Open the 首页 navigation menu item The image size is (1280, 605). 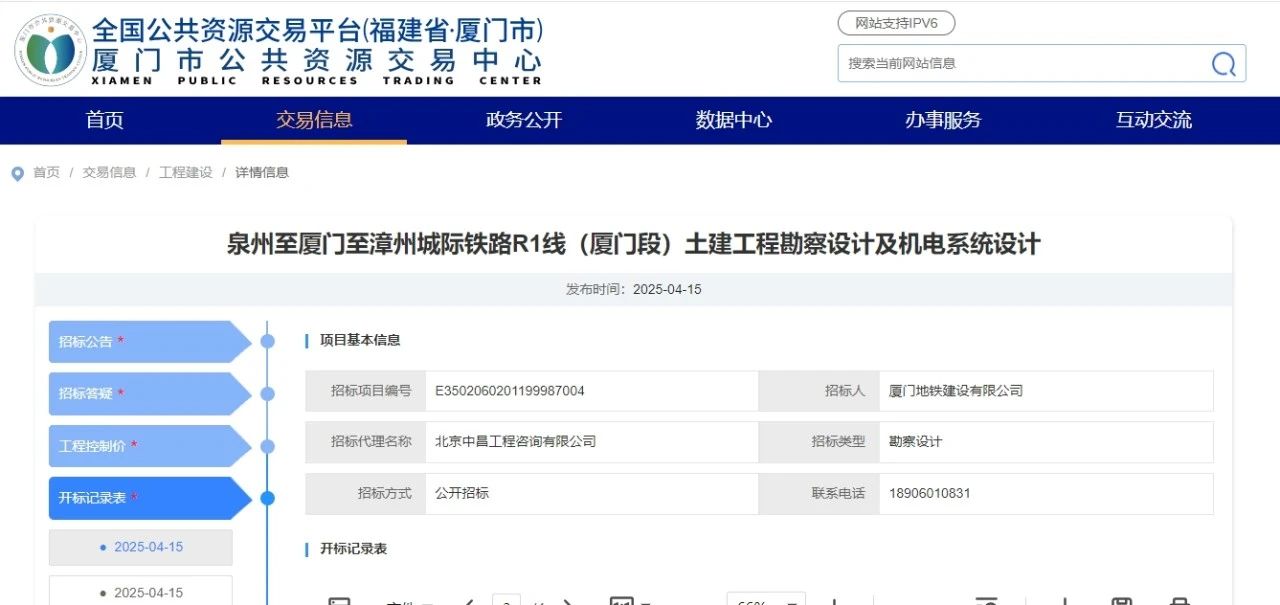105,120
